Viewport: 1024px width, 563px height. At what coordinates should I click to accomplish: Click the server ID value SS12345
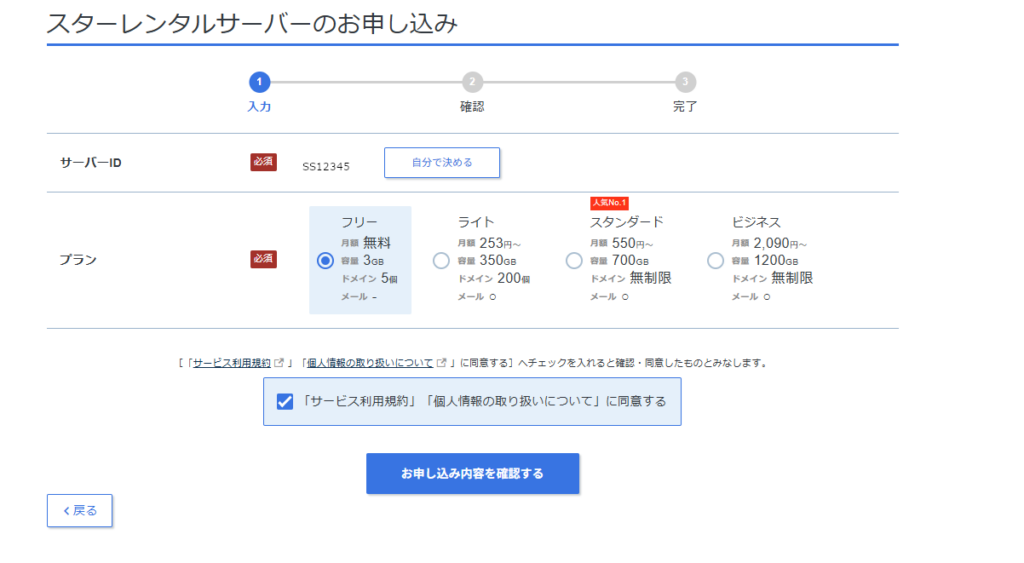[326, 167]
